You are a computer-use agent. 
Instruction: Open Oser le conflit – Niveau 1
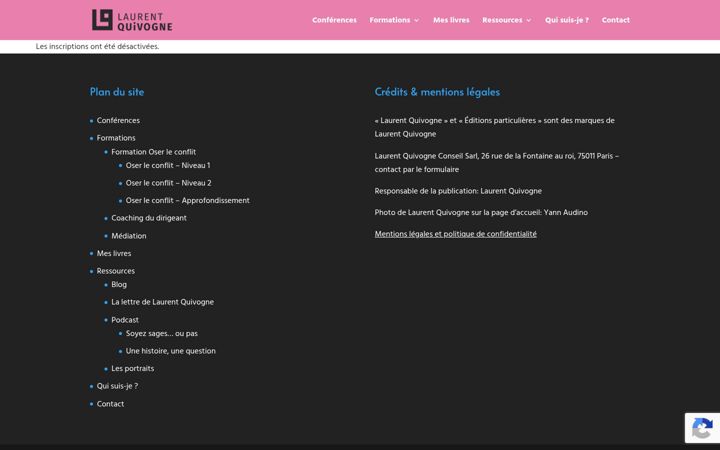pyautogui.click(x=168, y=165)
